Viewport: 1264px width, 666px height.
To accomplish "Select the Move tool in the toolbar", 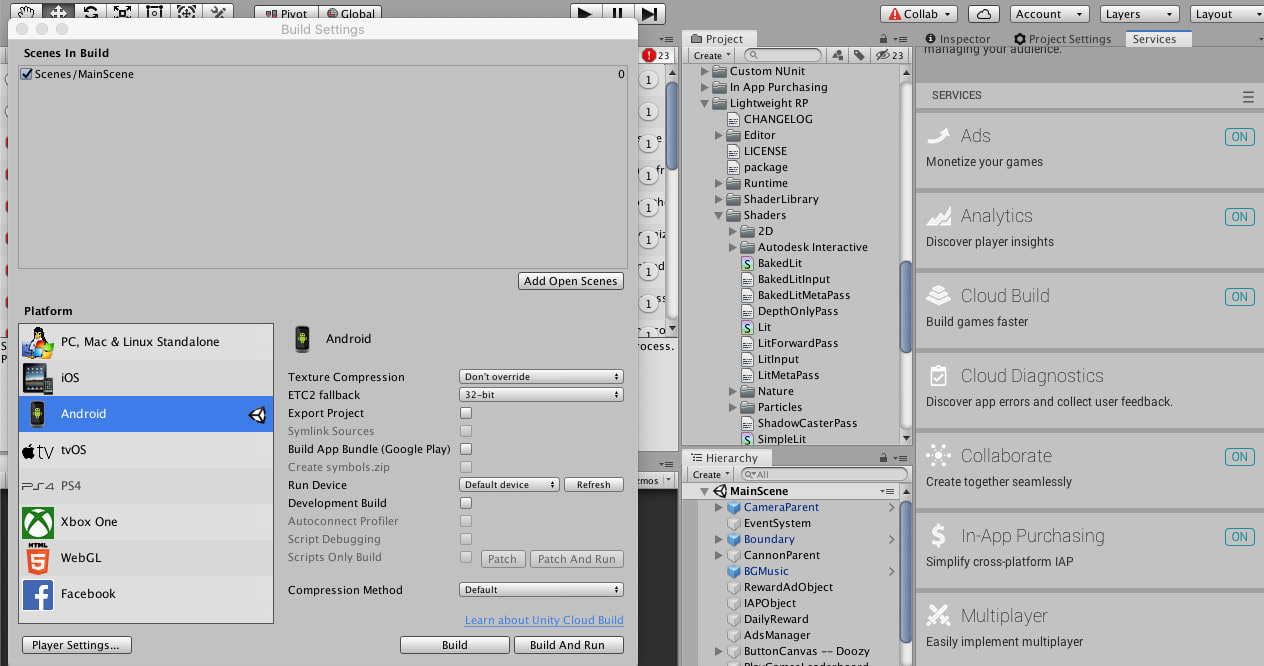I will coord(58,13).
